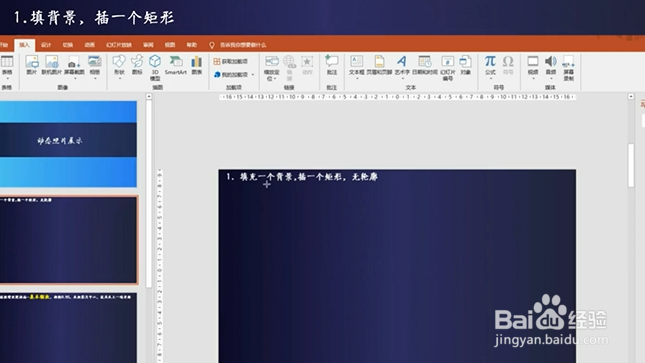The image size is (645, 363).
Task: Click the 我的加载项 icon
Action: pyautogui.click(x=217, y=74)
